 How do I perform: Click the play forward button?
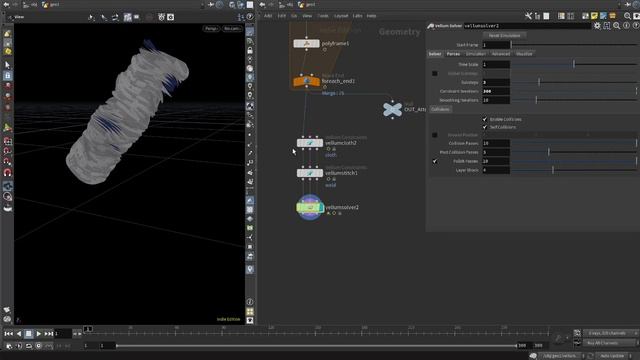coord(38,334)
